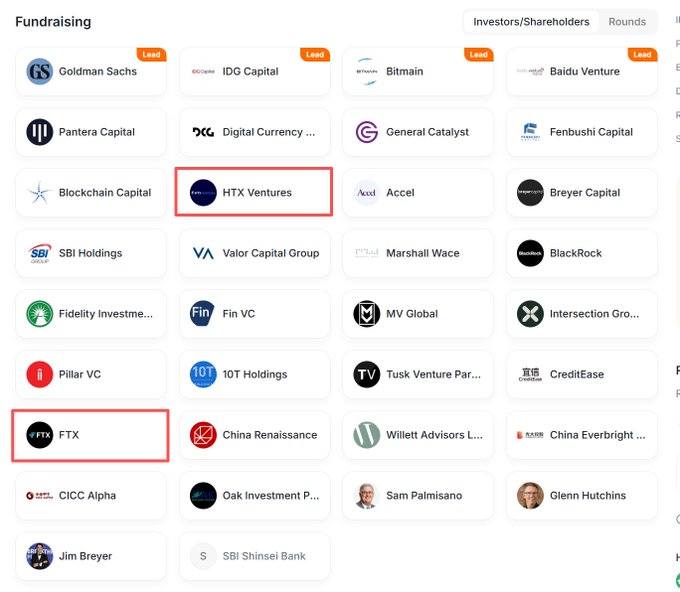The image size is (680, 592).
Task: Click the BlackRock logo icon
Action: click(530, 253)
